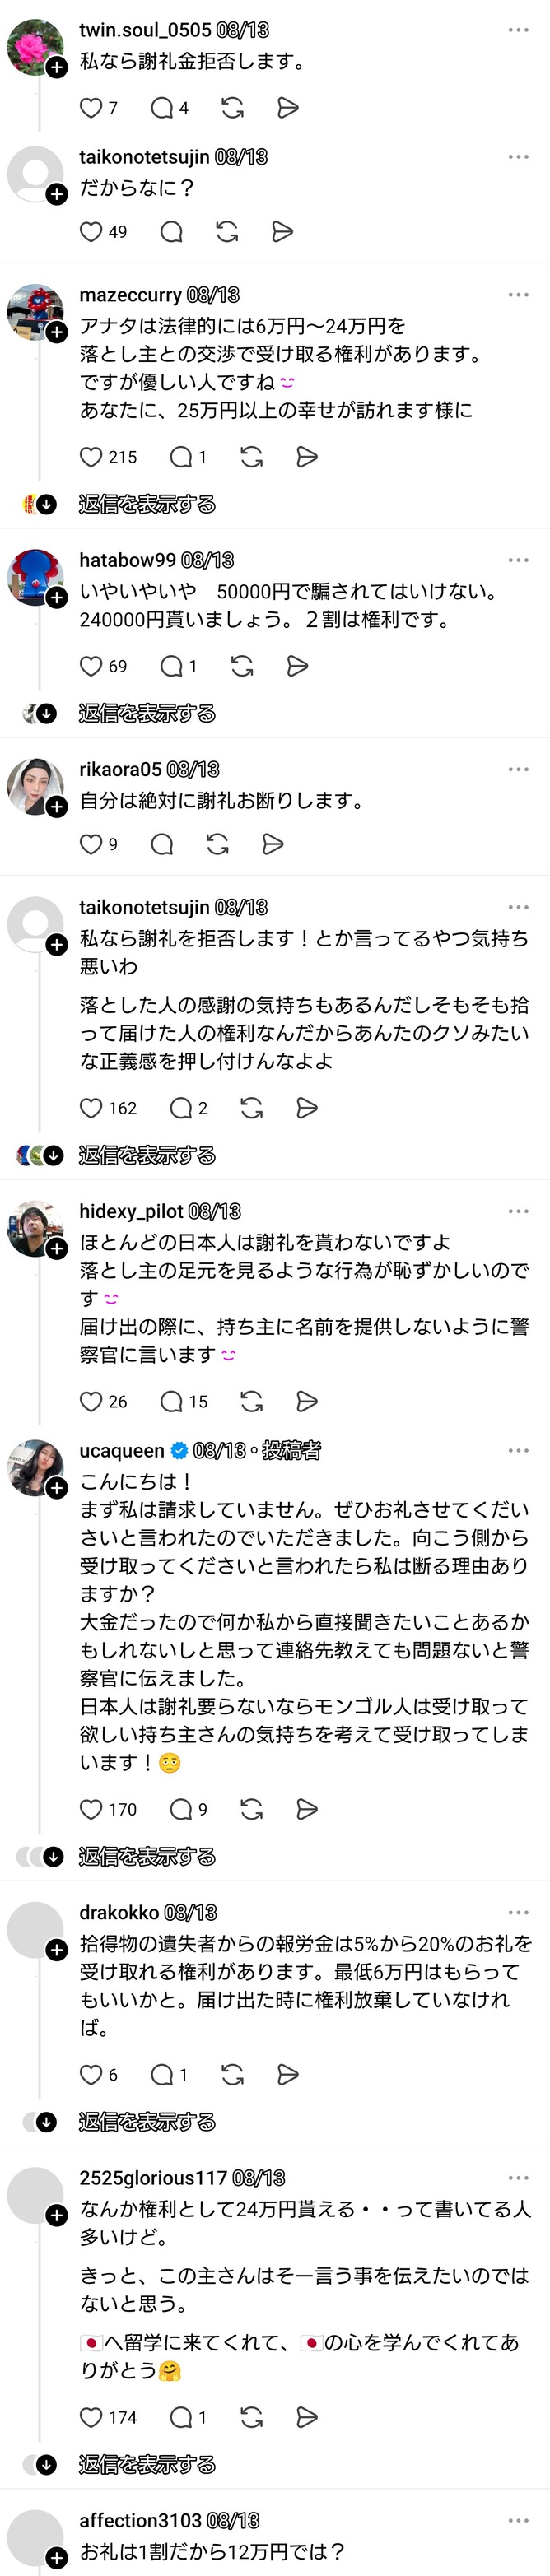Viewport: 550px width, 2576px height.
Task: Expand replies under mazeccurry's comment
Action: [x=147, y=504]
